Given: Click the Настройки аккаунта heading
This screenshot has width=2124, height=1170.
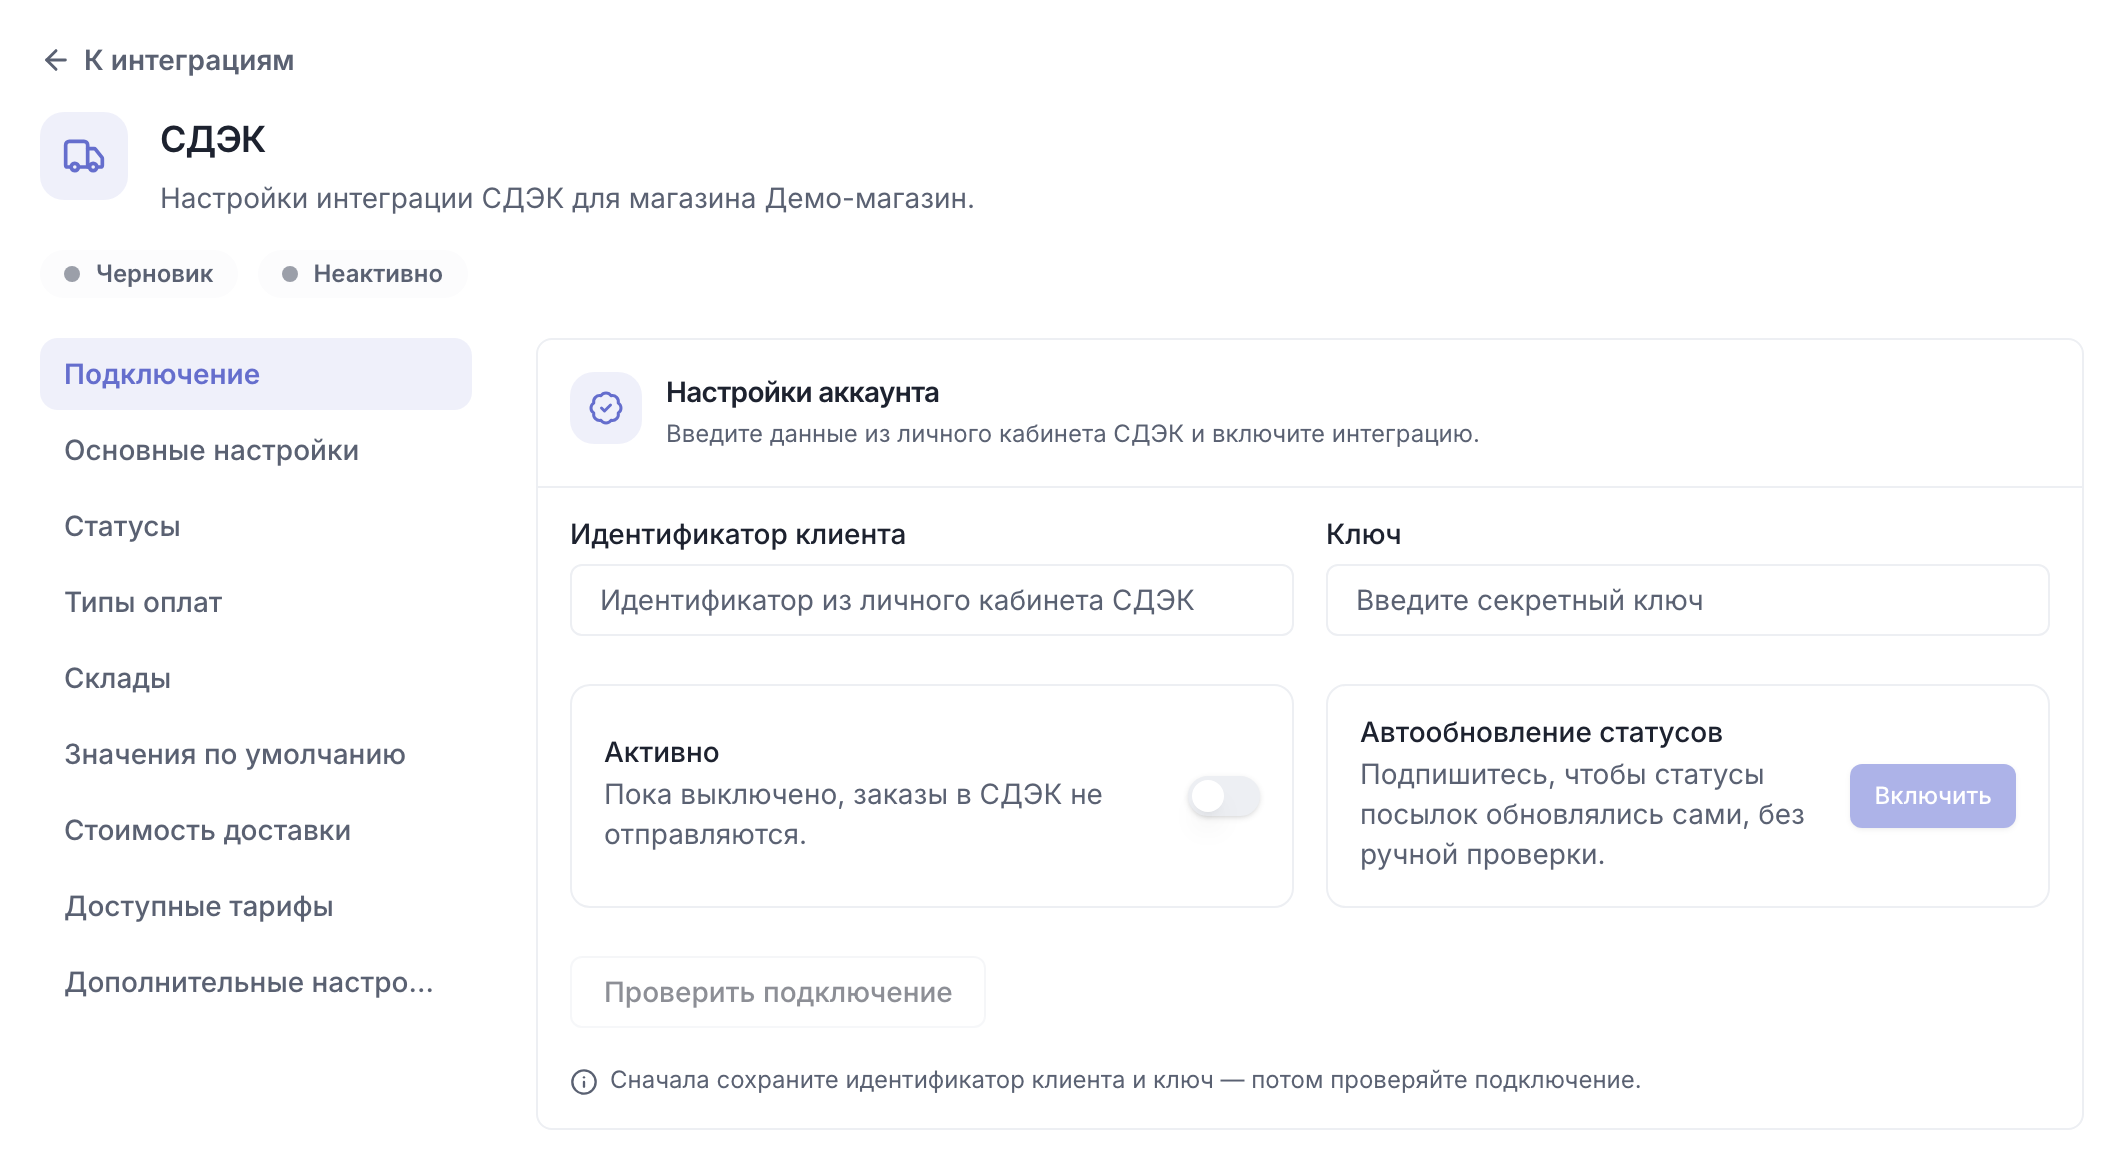Looking at the screenshot, I should pyautogui.click(x=802, y=392).
